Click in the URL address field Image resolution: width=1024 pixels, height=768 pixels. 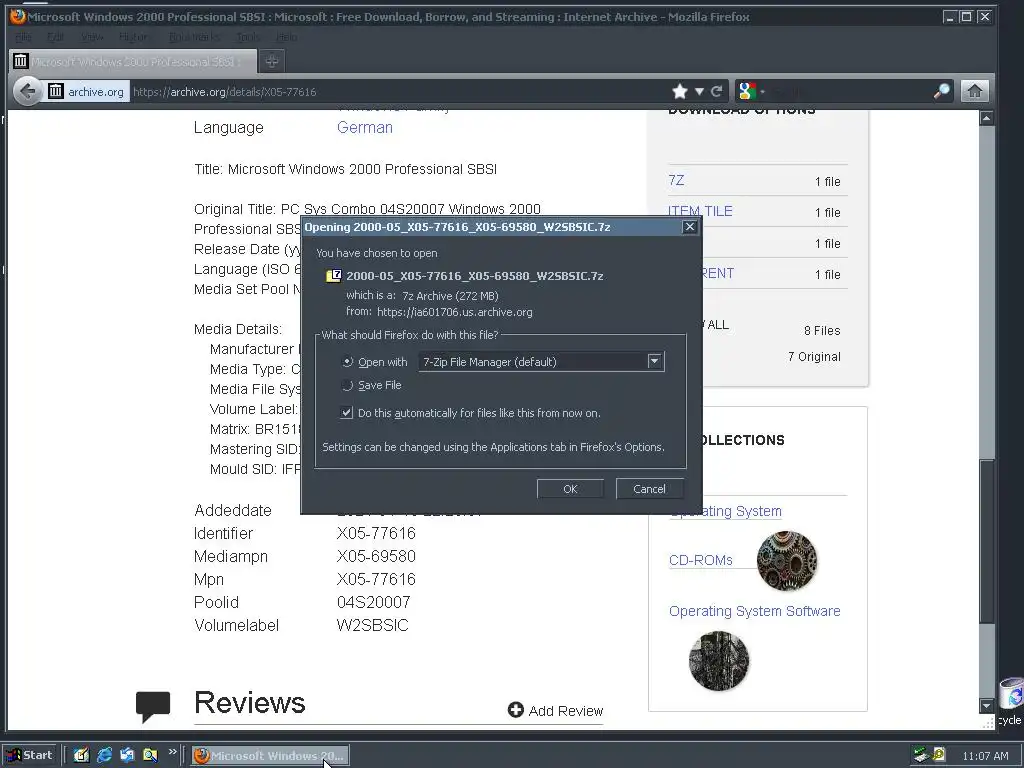[x=398, y=91]
